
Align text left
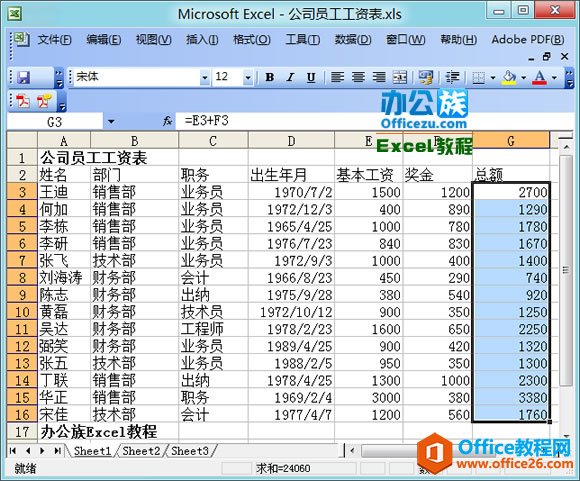click(x=337, y=77)
